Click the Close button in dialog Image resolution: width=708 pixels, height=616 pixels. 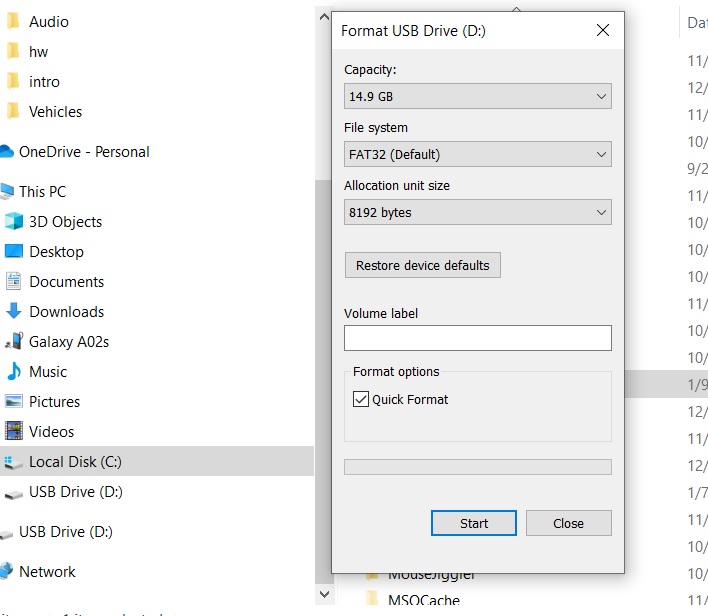point(568,523)
